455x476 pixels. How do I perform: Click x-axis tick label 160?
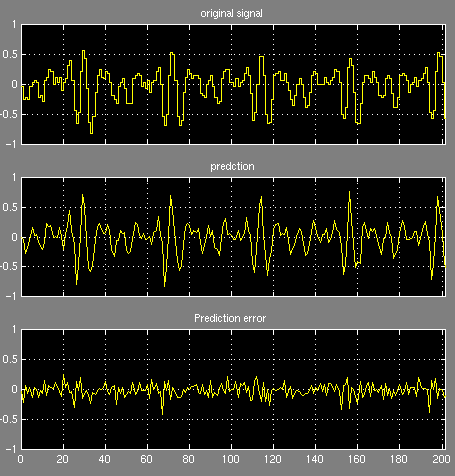[x=357, y=459]
